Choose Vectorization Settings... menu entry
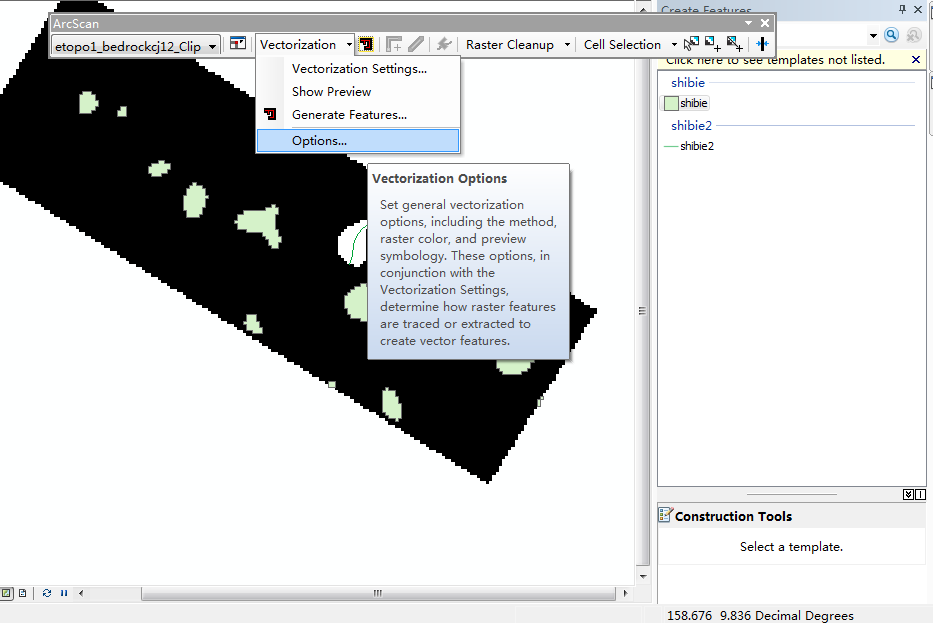The width and height of the screenshot is (933, 623). point(358,69)
